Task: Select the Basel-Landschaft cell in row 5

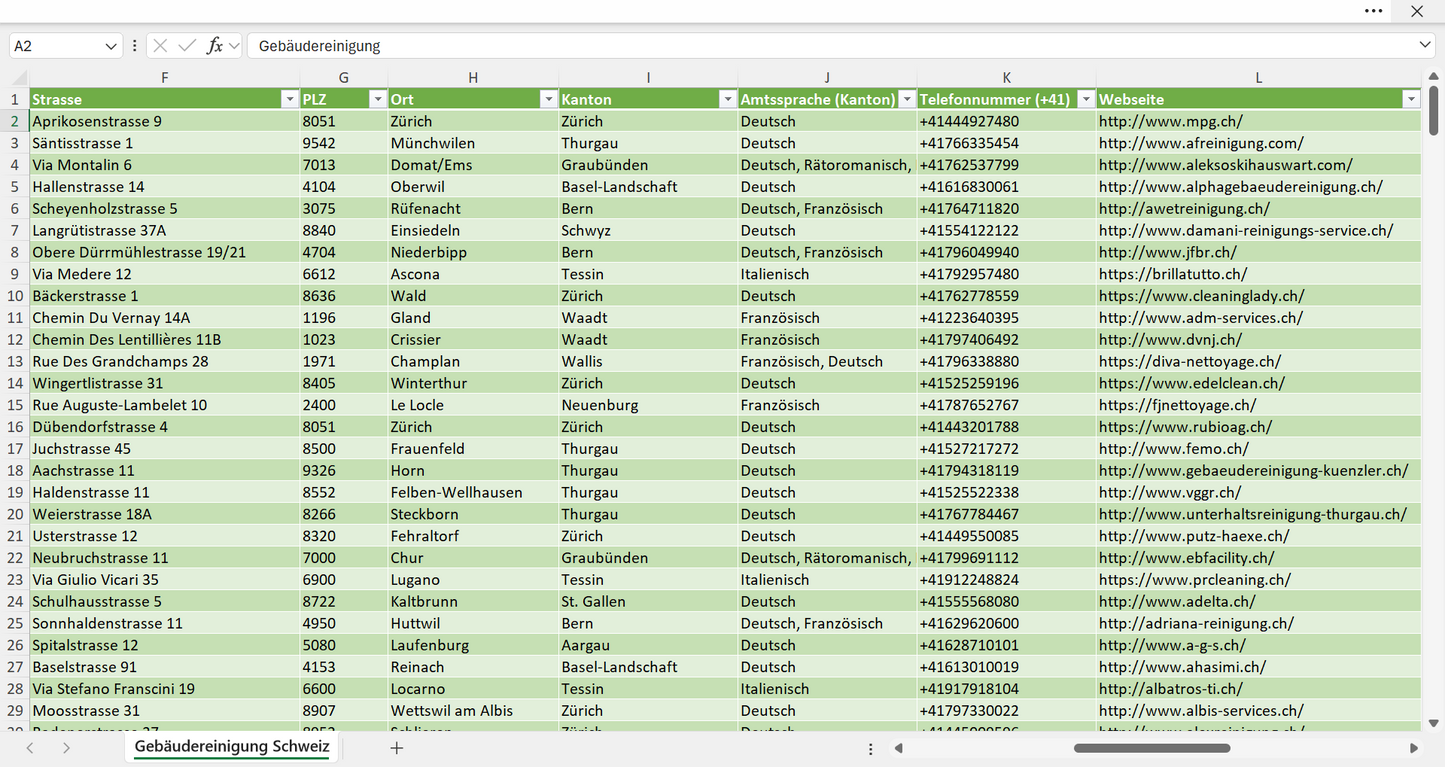Action: point(648,187)
